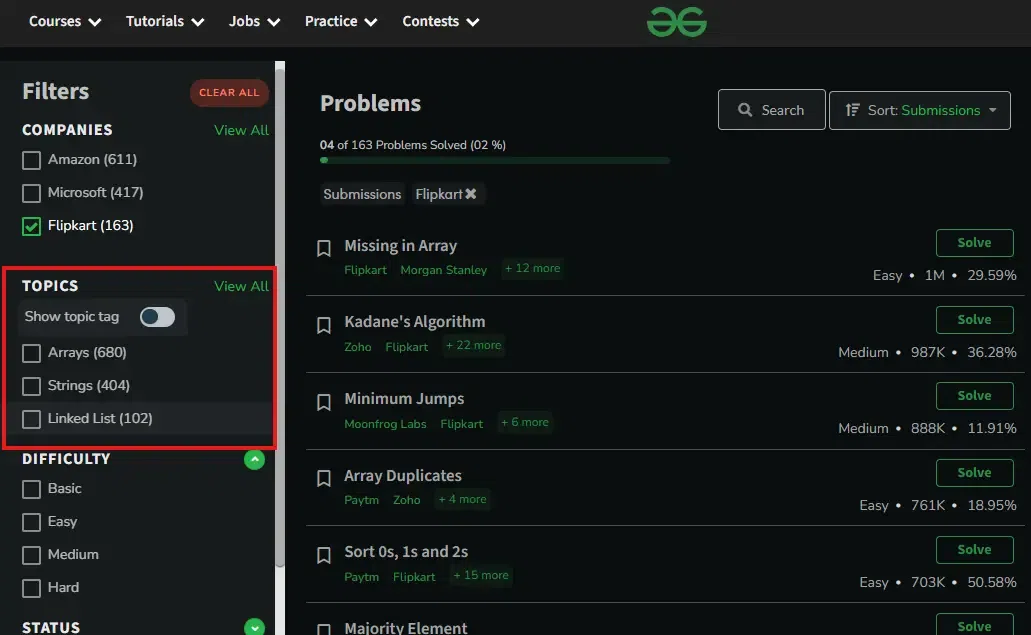
Task: Open the Tutorials dropdown menu
Action: coord(165,21)
